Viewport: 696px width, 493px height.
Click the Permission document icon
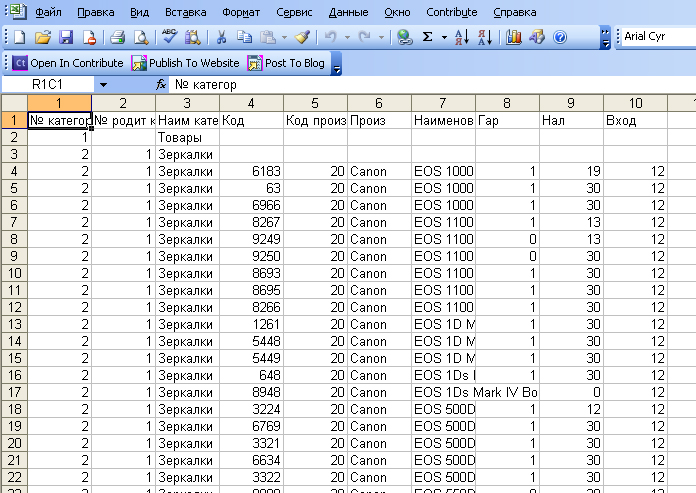(x=89, y=37)
